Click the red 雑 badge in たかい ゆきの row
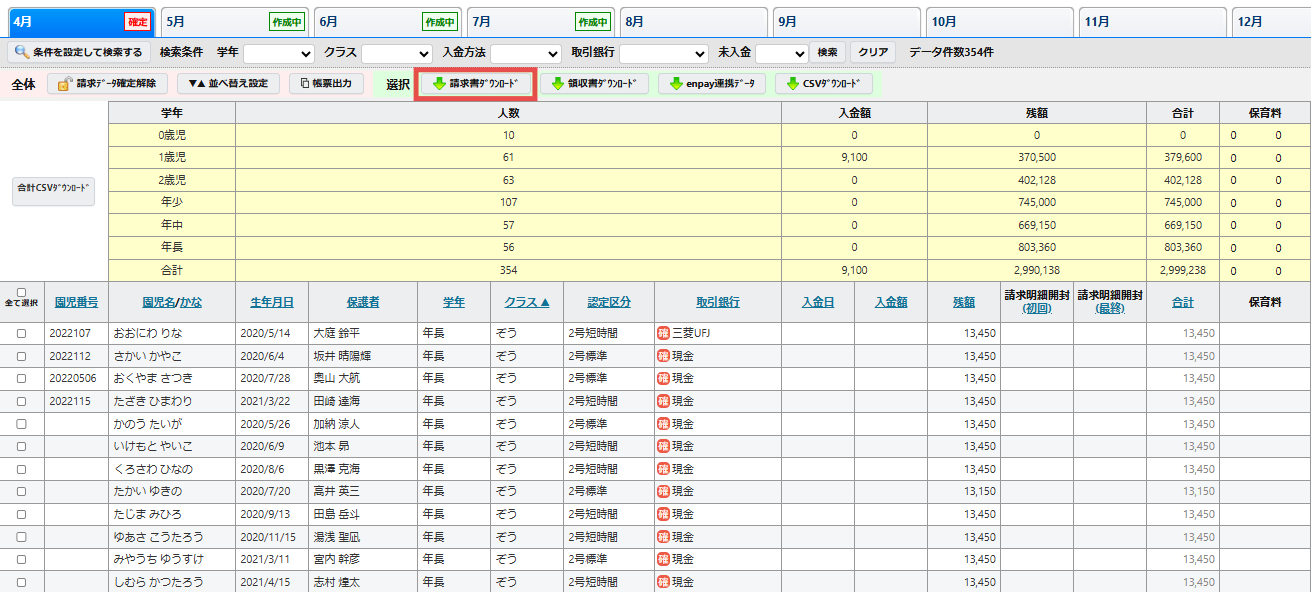The width and height of the screenshot is (1311, 592). point(662,491)
